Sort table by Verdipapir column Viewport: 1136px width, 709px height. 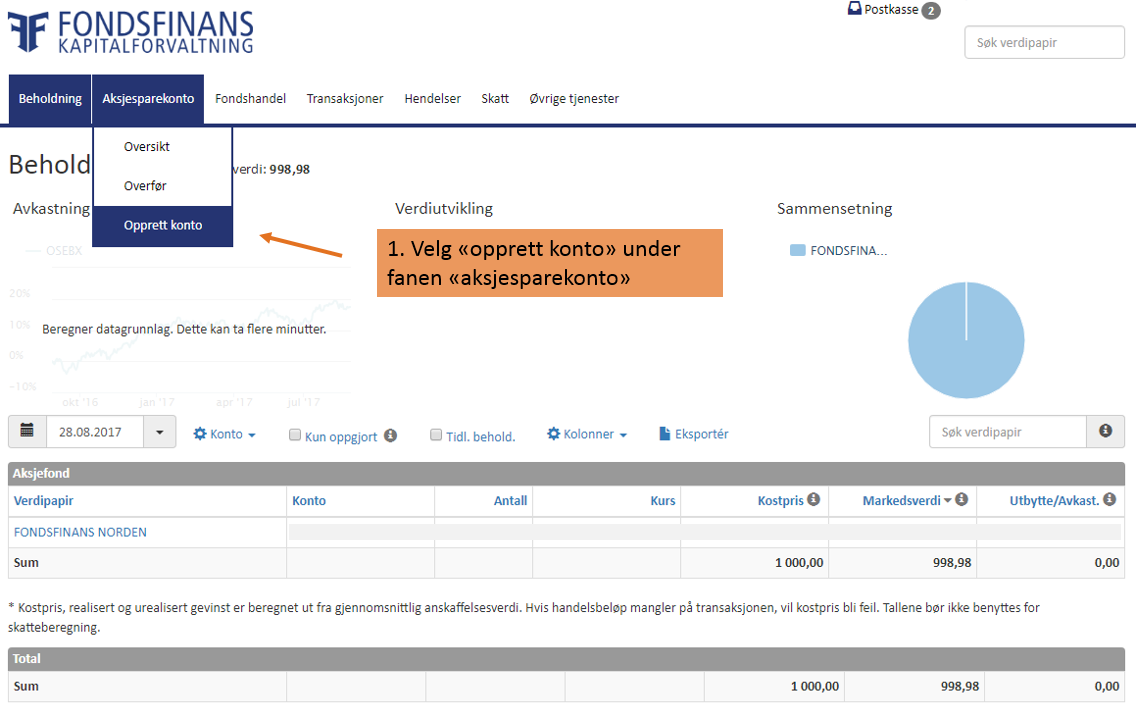click(x=43, y=500)
